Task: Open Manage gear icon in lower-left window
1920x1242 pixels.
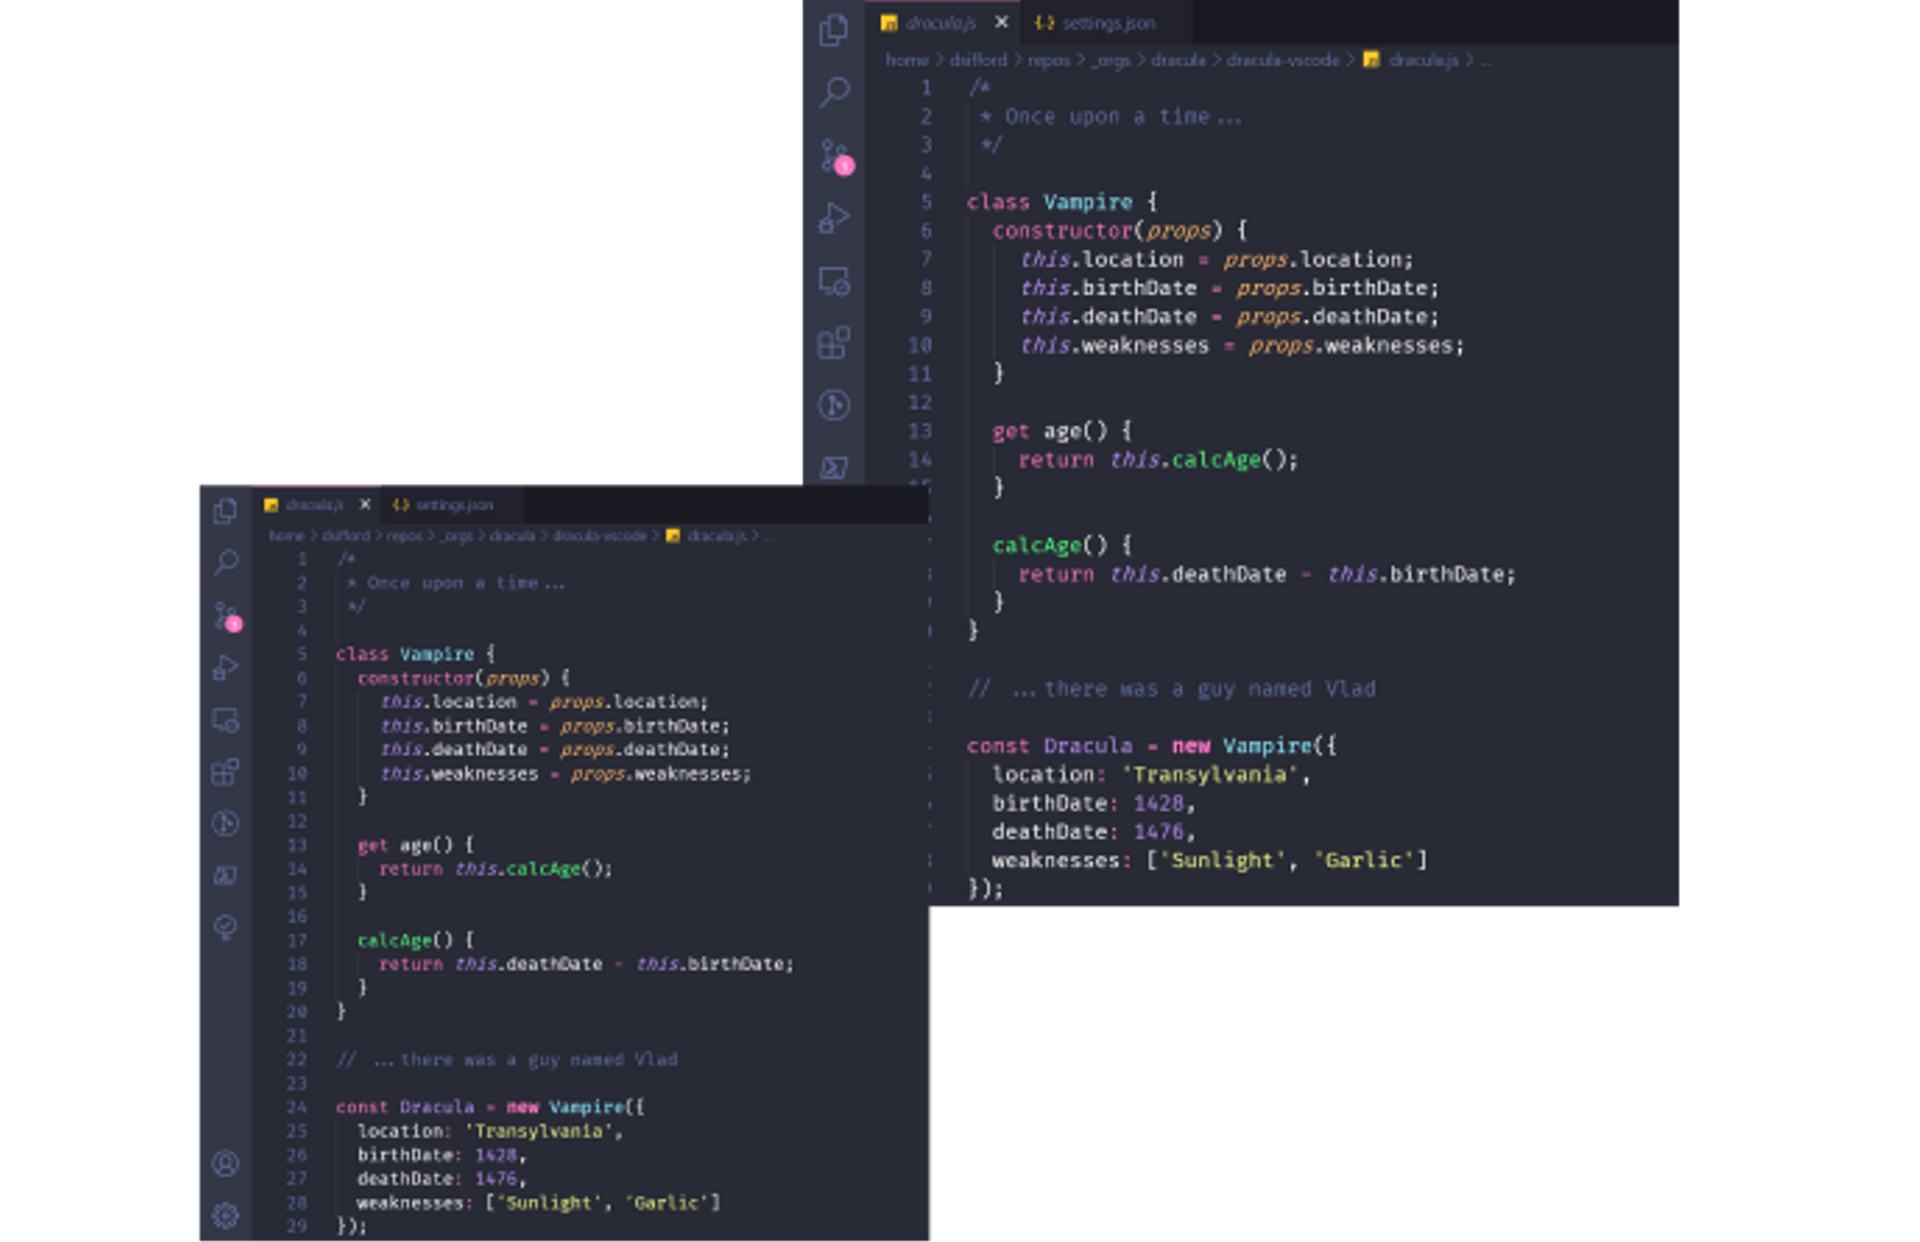Action: [226, 1215]
